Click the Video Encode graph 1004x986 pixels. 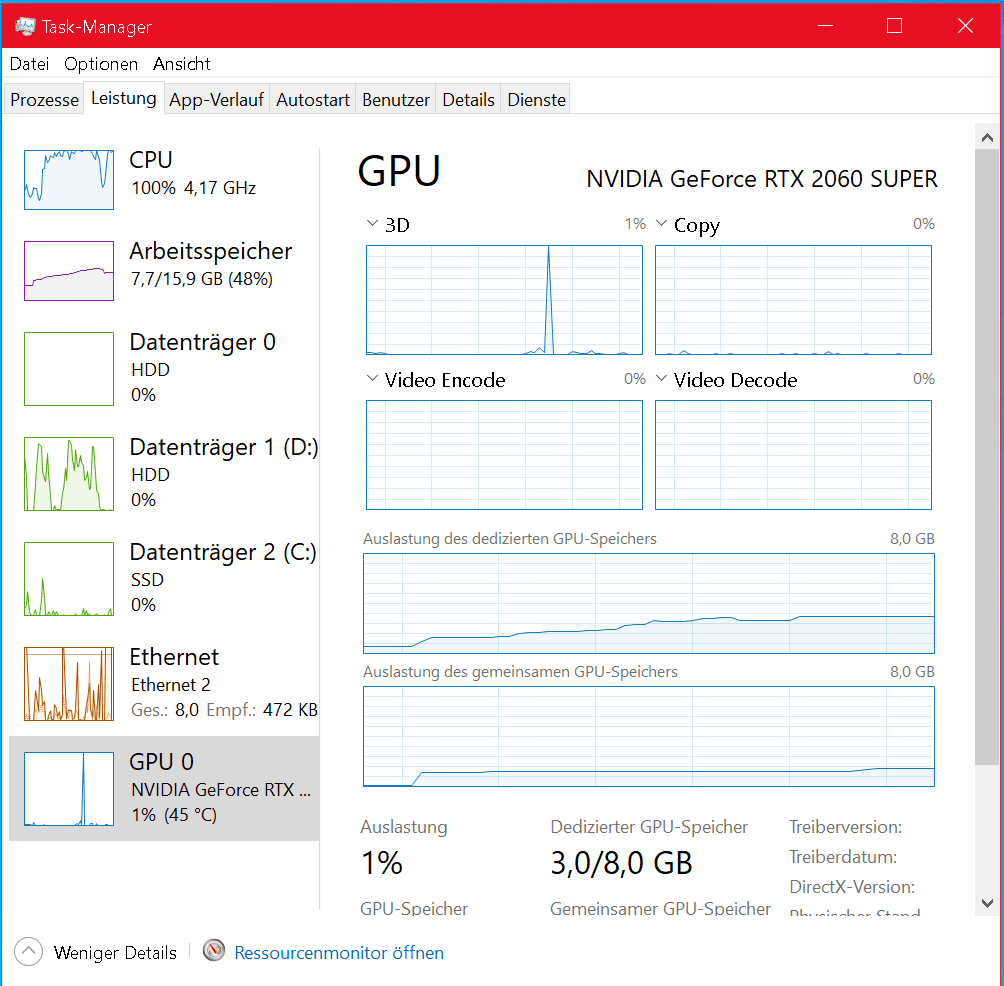click(504, 455)
